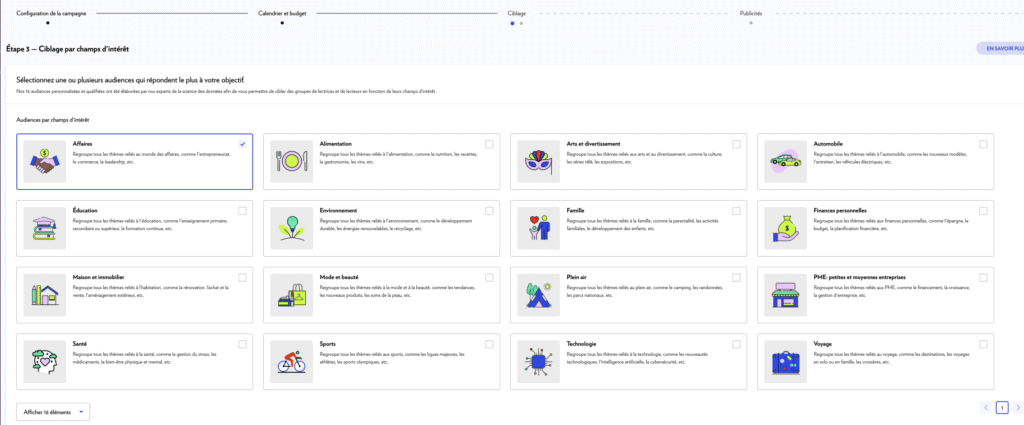1024x425 pixels.
Task: Tick the Santé audience checkbox
Action: (x=243, y=342)
